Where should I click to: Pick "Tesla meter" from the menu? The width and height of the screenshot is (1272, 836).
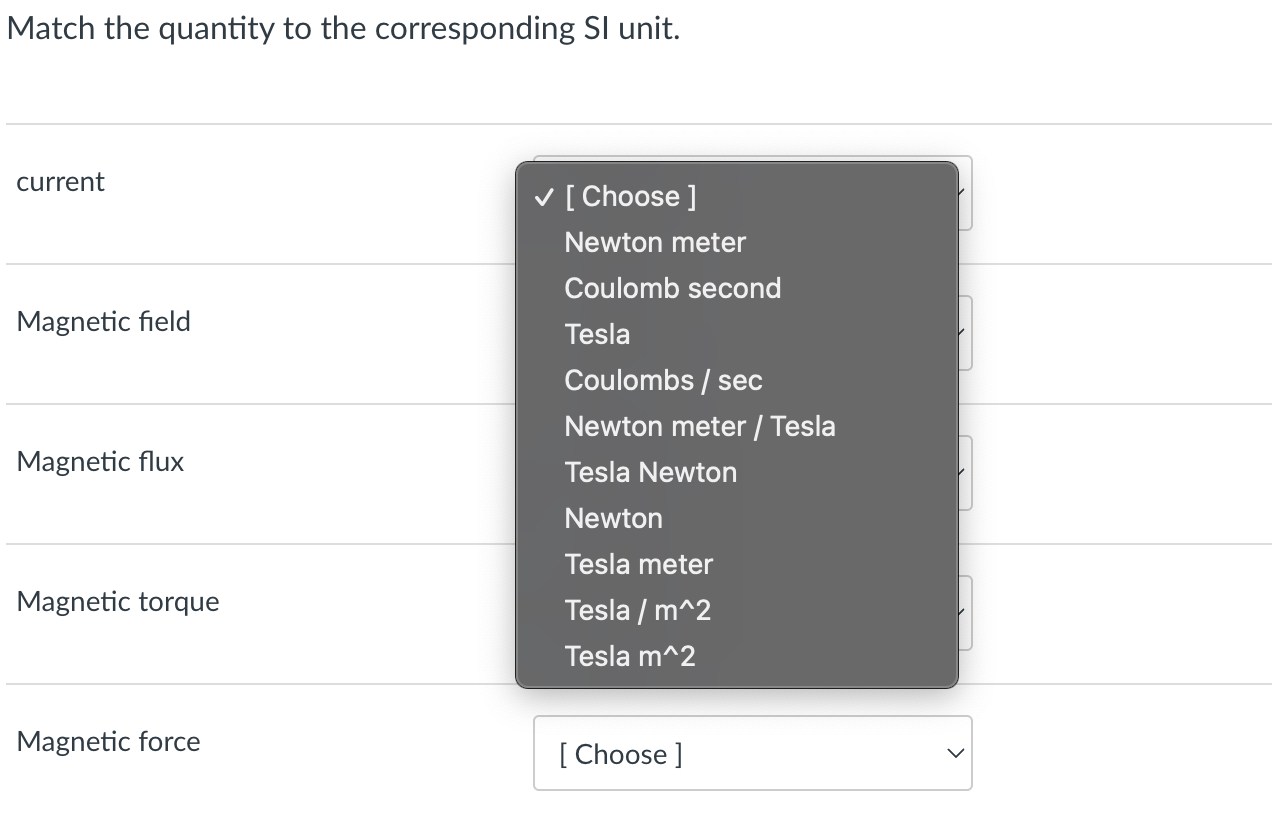[638, 564]
